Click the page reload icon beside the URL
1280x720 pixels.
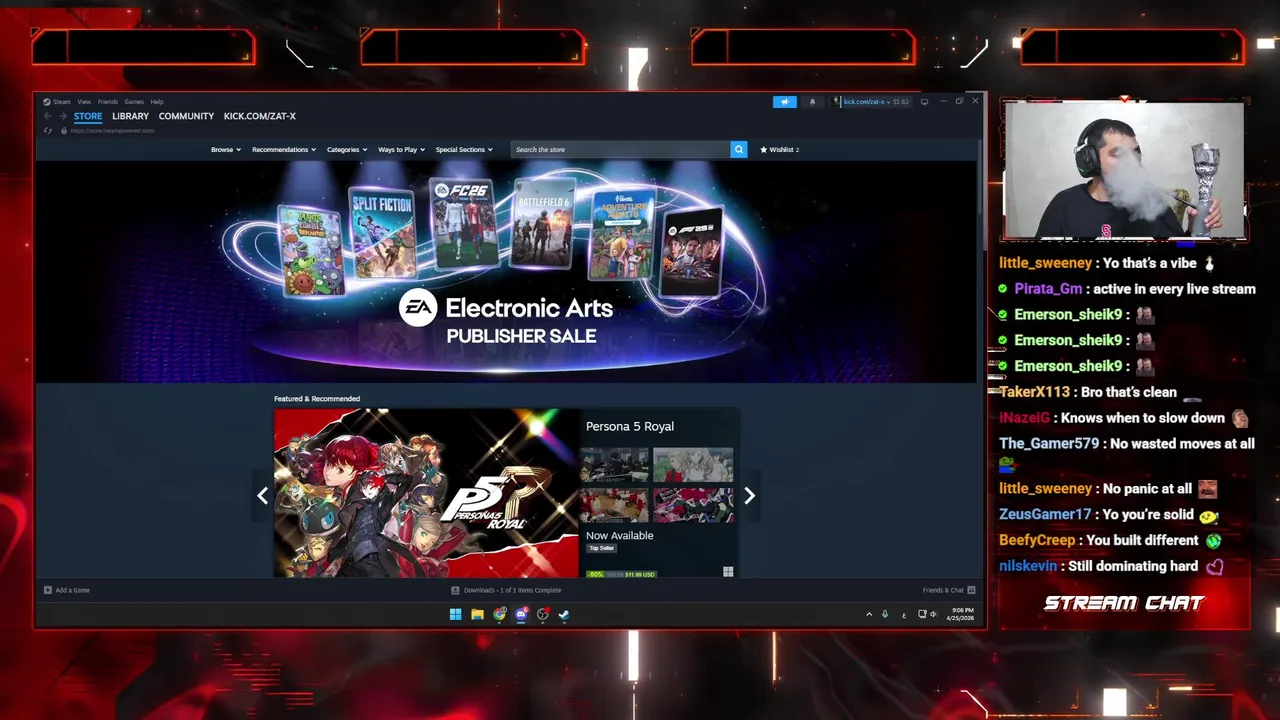48,131
